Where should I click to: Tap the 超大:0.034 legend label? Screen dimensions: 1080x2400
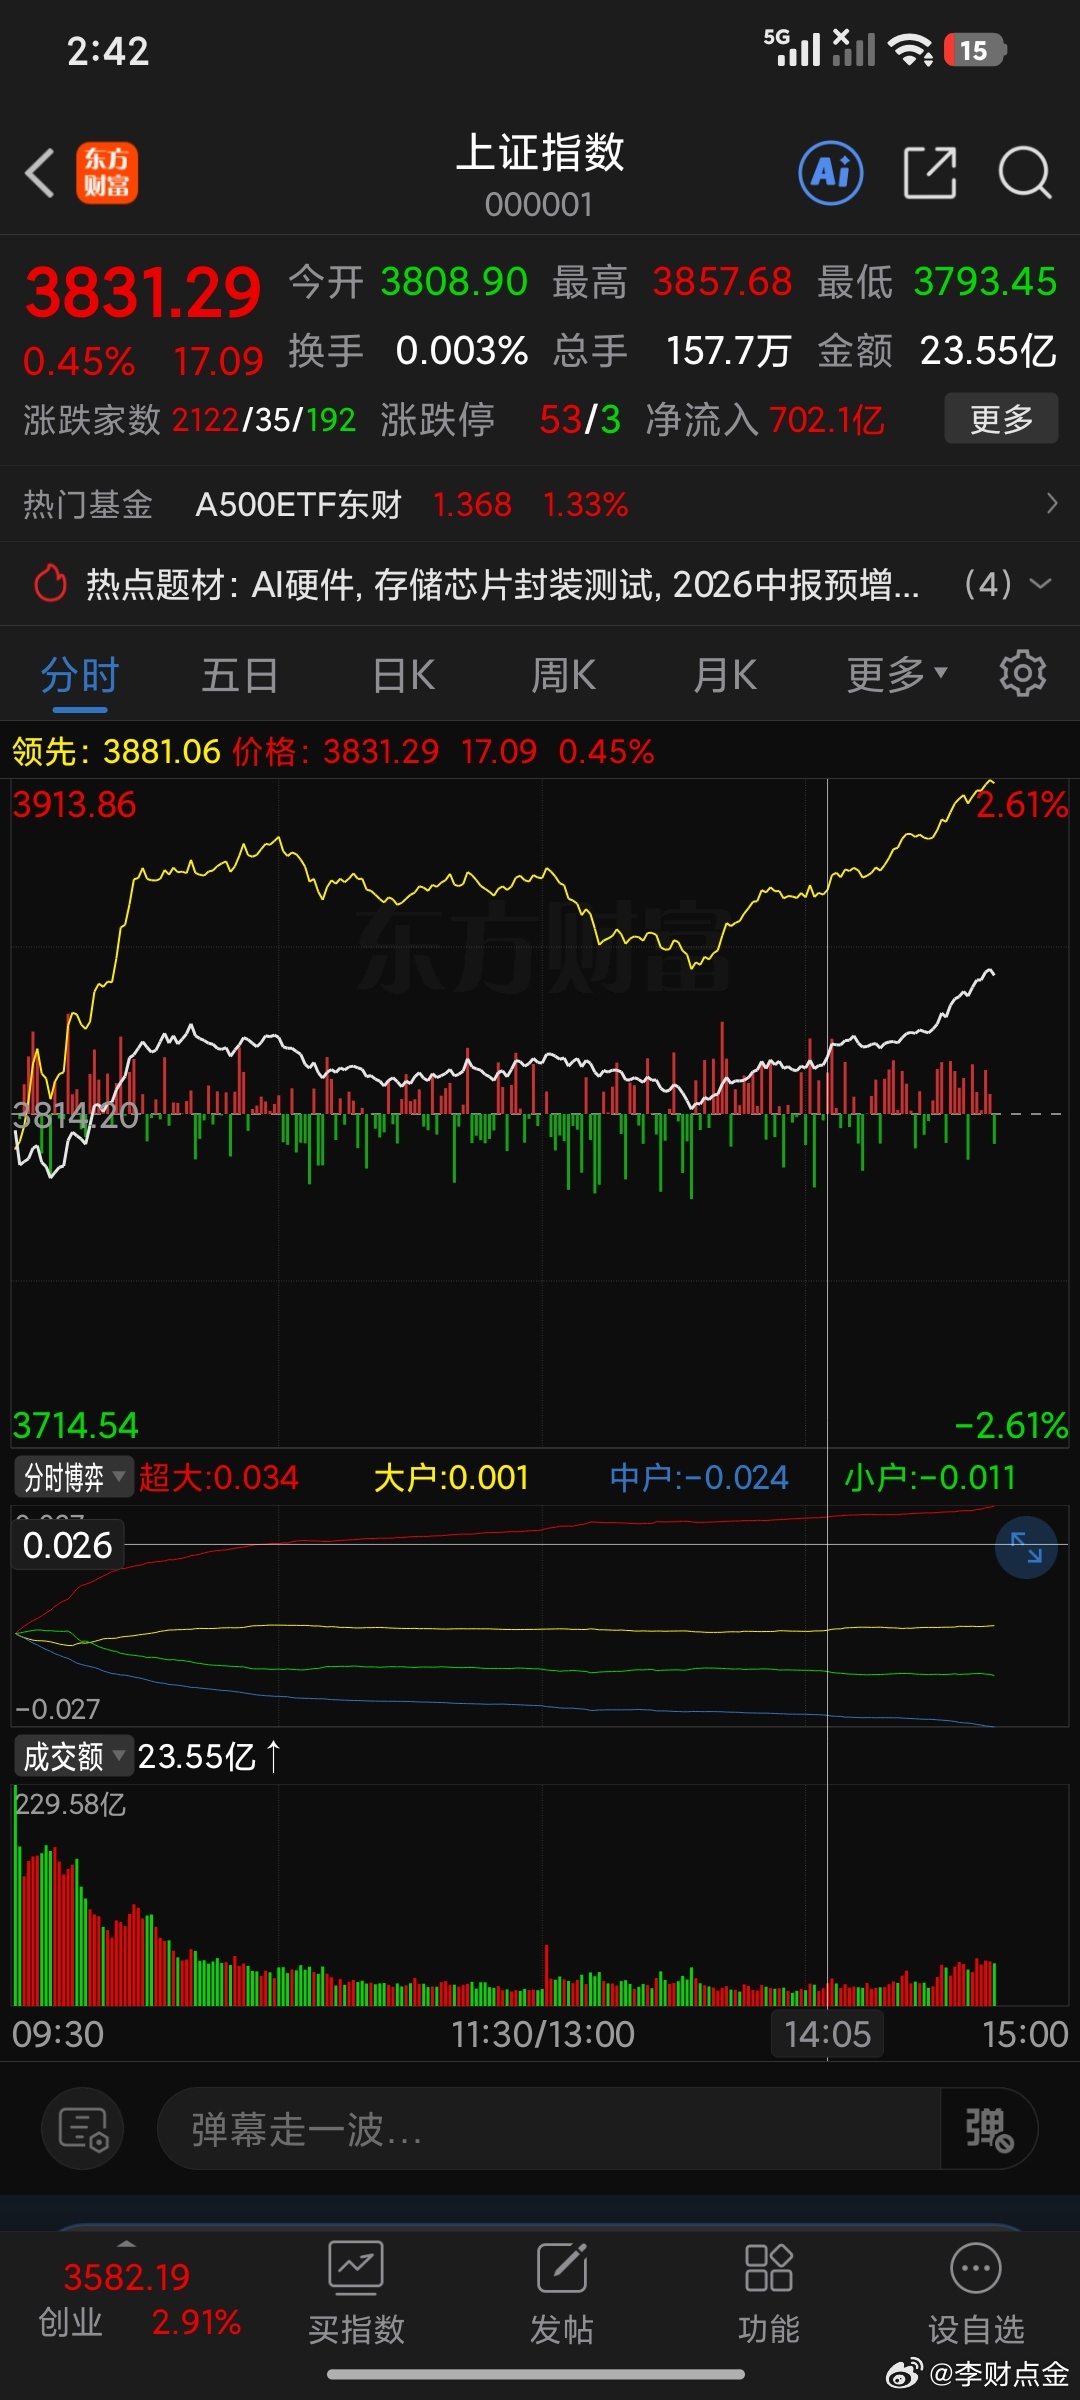coord(219,1477)
